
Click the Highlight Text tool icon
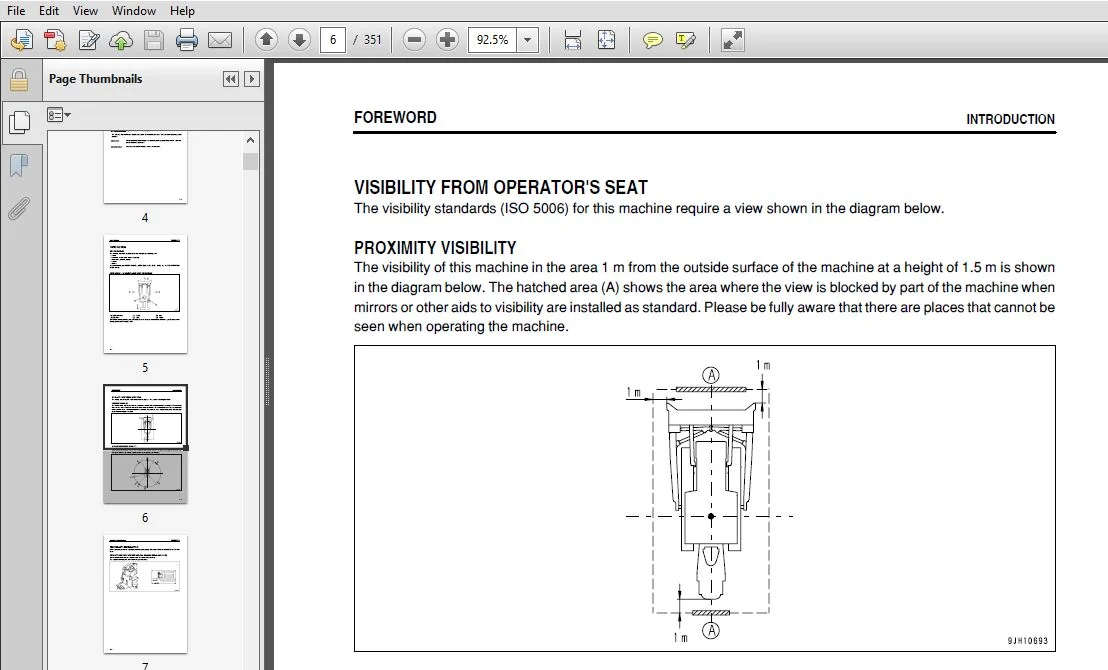coord(685,40)
